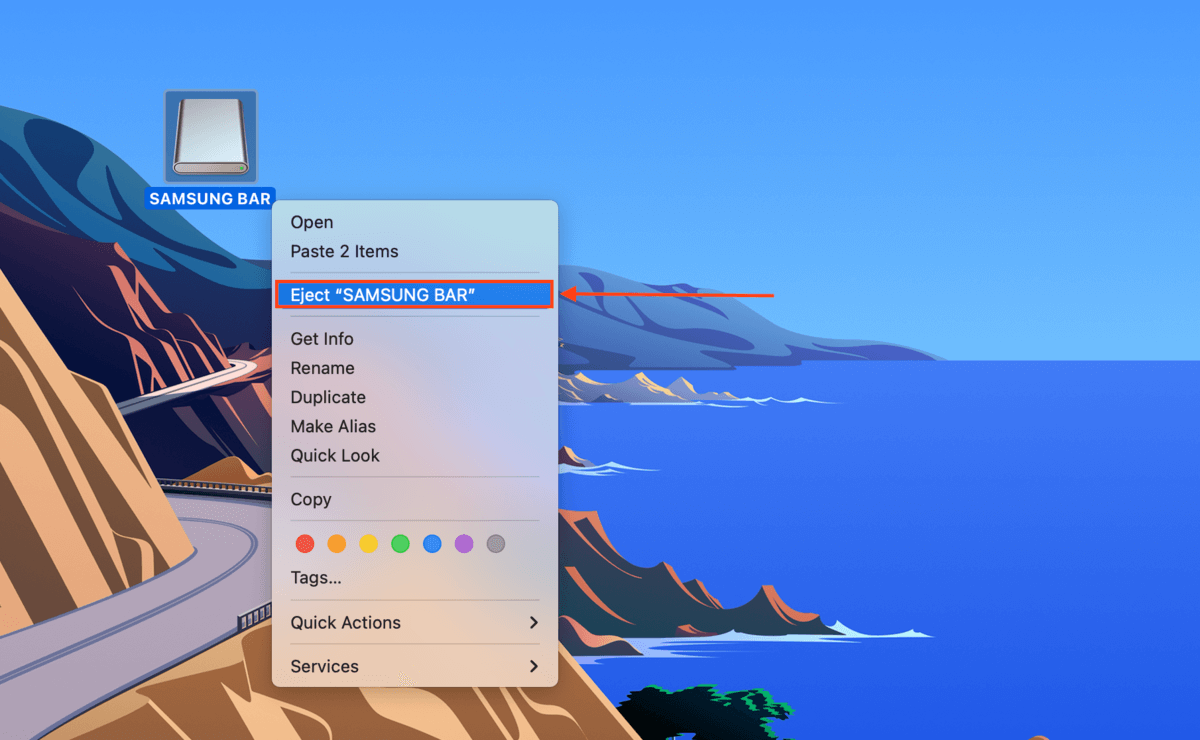Select Paste 2 Items in context menu
Screen dimensions: 1200x740
(x=415, y=251)
